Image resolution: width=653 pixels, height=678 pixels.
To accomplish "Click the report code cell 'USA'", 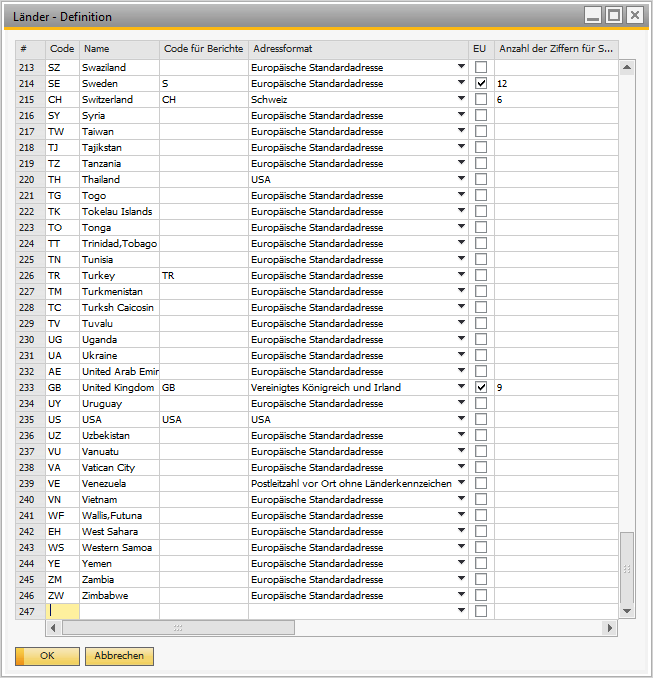I will [204, 419].
